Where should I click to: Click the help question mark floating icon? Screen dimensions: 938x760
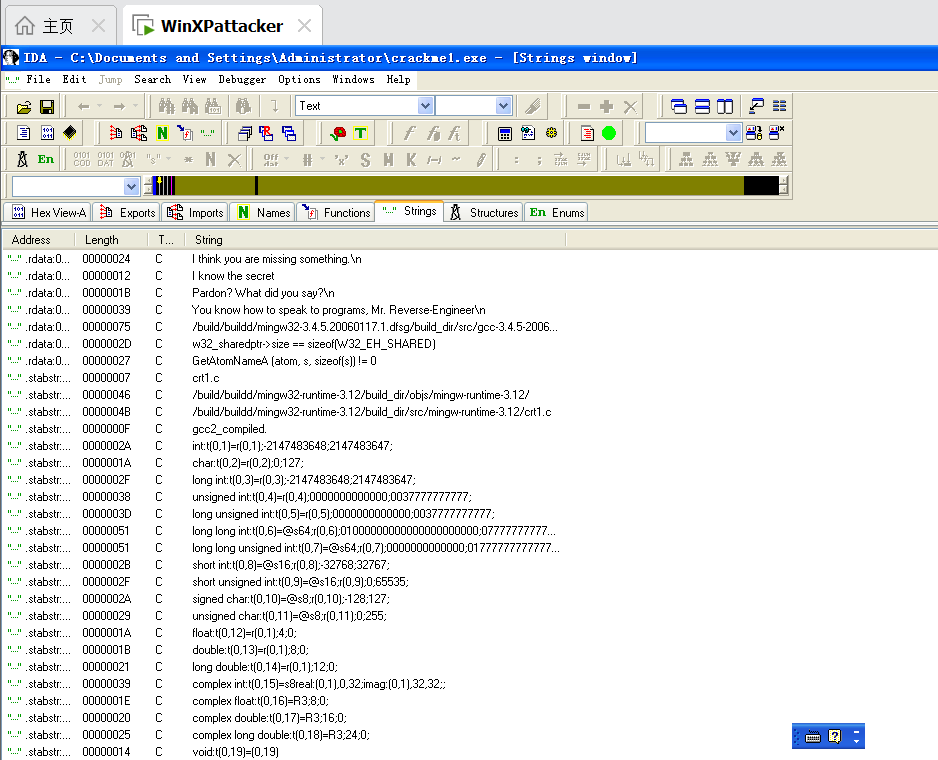click(x=835, y=737)
